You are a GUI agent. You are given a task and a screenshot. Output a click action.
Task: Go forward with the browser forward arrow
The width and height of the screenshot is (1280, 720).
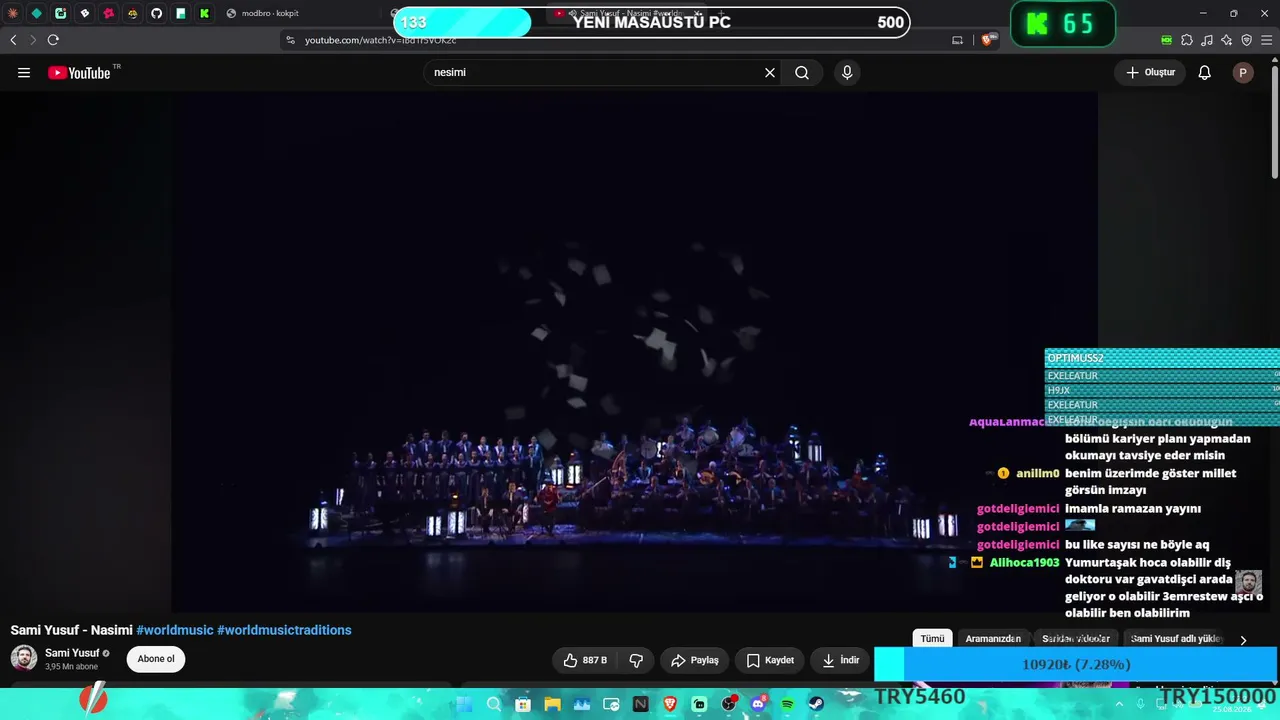[32, 40]
